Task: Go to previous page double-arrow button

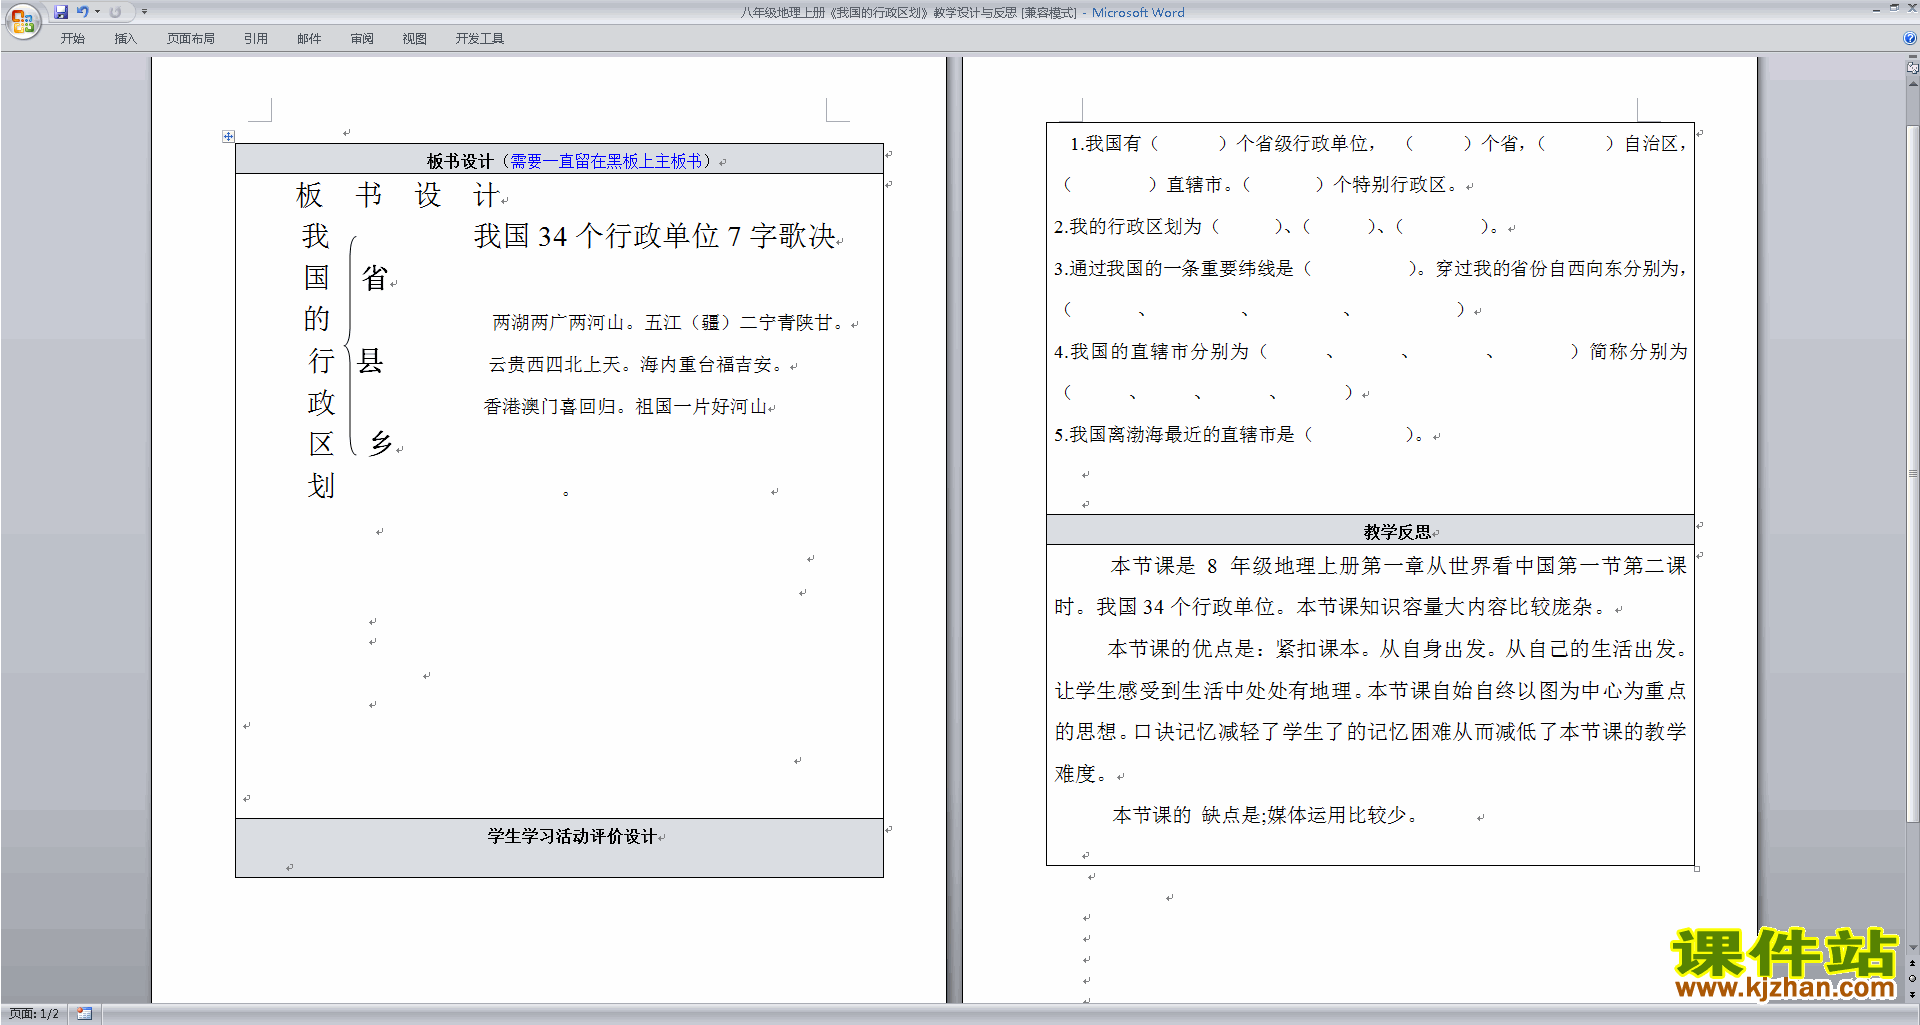Action: pos(1912,963)
